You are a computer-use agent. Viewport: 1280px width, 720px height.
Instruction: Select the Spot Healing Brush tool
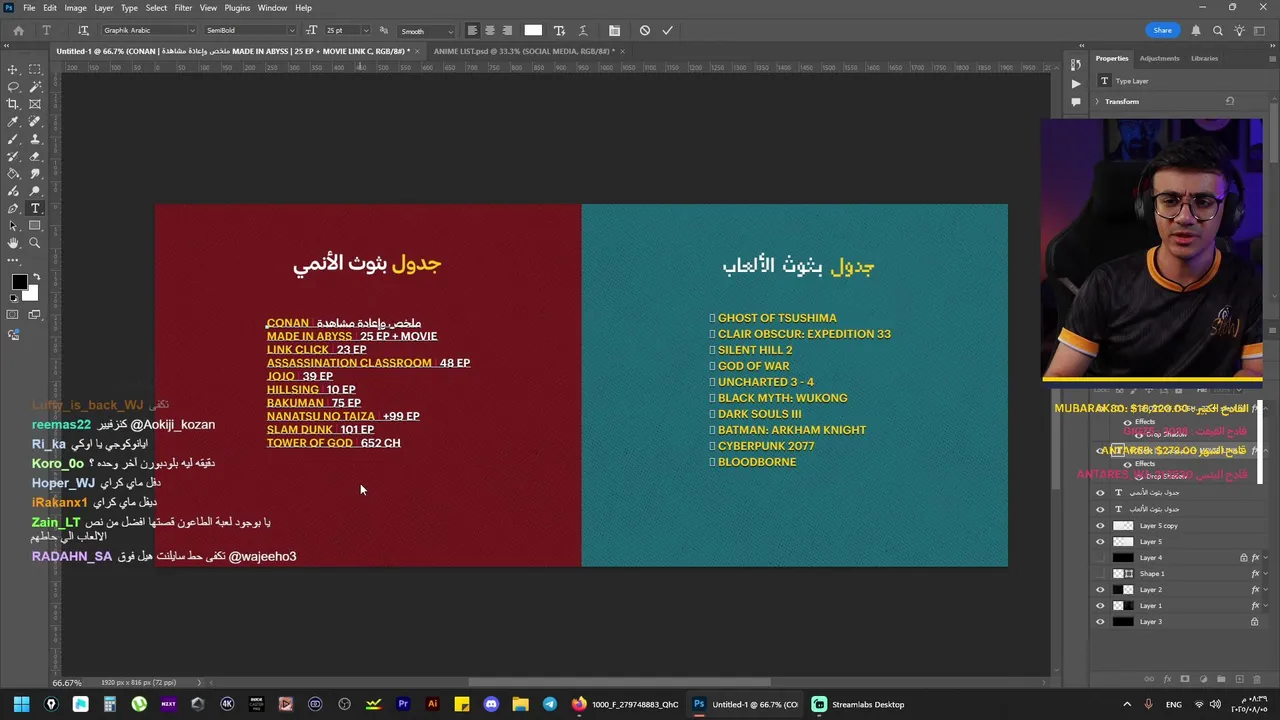[35, 122]
